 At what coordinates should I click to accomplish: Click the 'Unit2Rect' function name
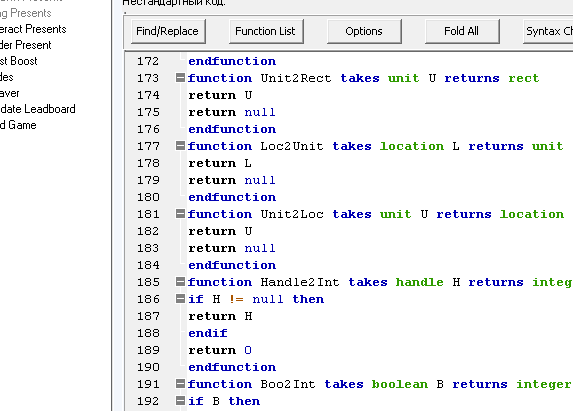click(x=296, y=78)
